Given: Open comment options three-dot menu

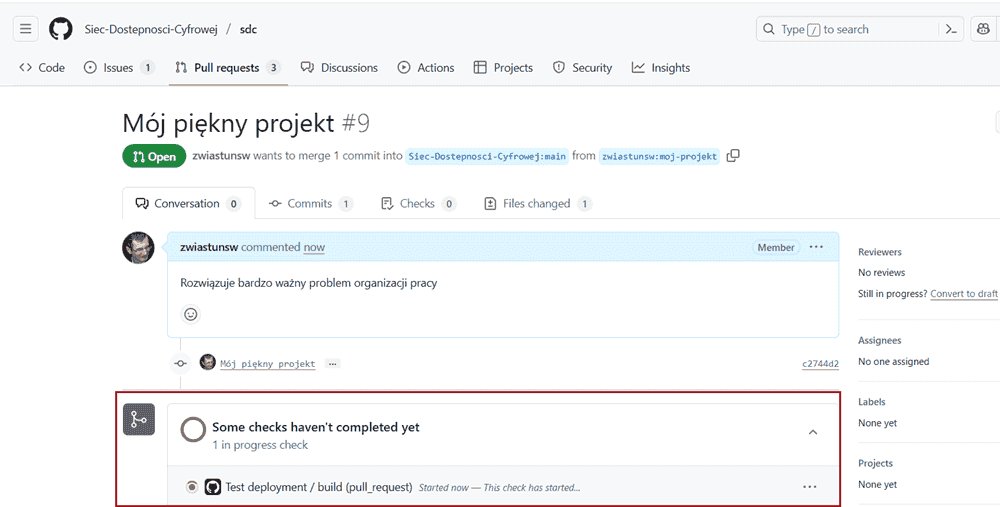Looking at the screenshot, I should point(816,247).
